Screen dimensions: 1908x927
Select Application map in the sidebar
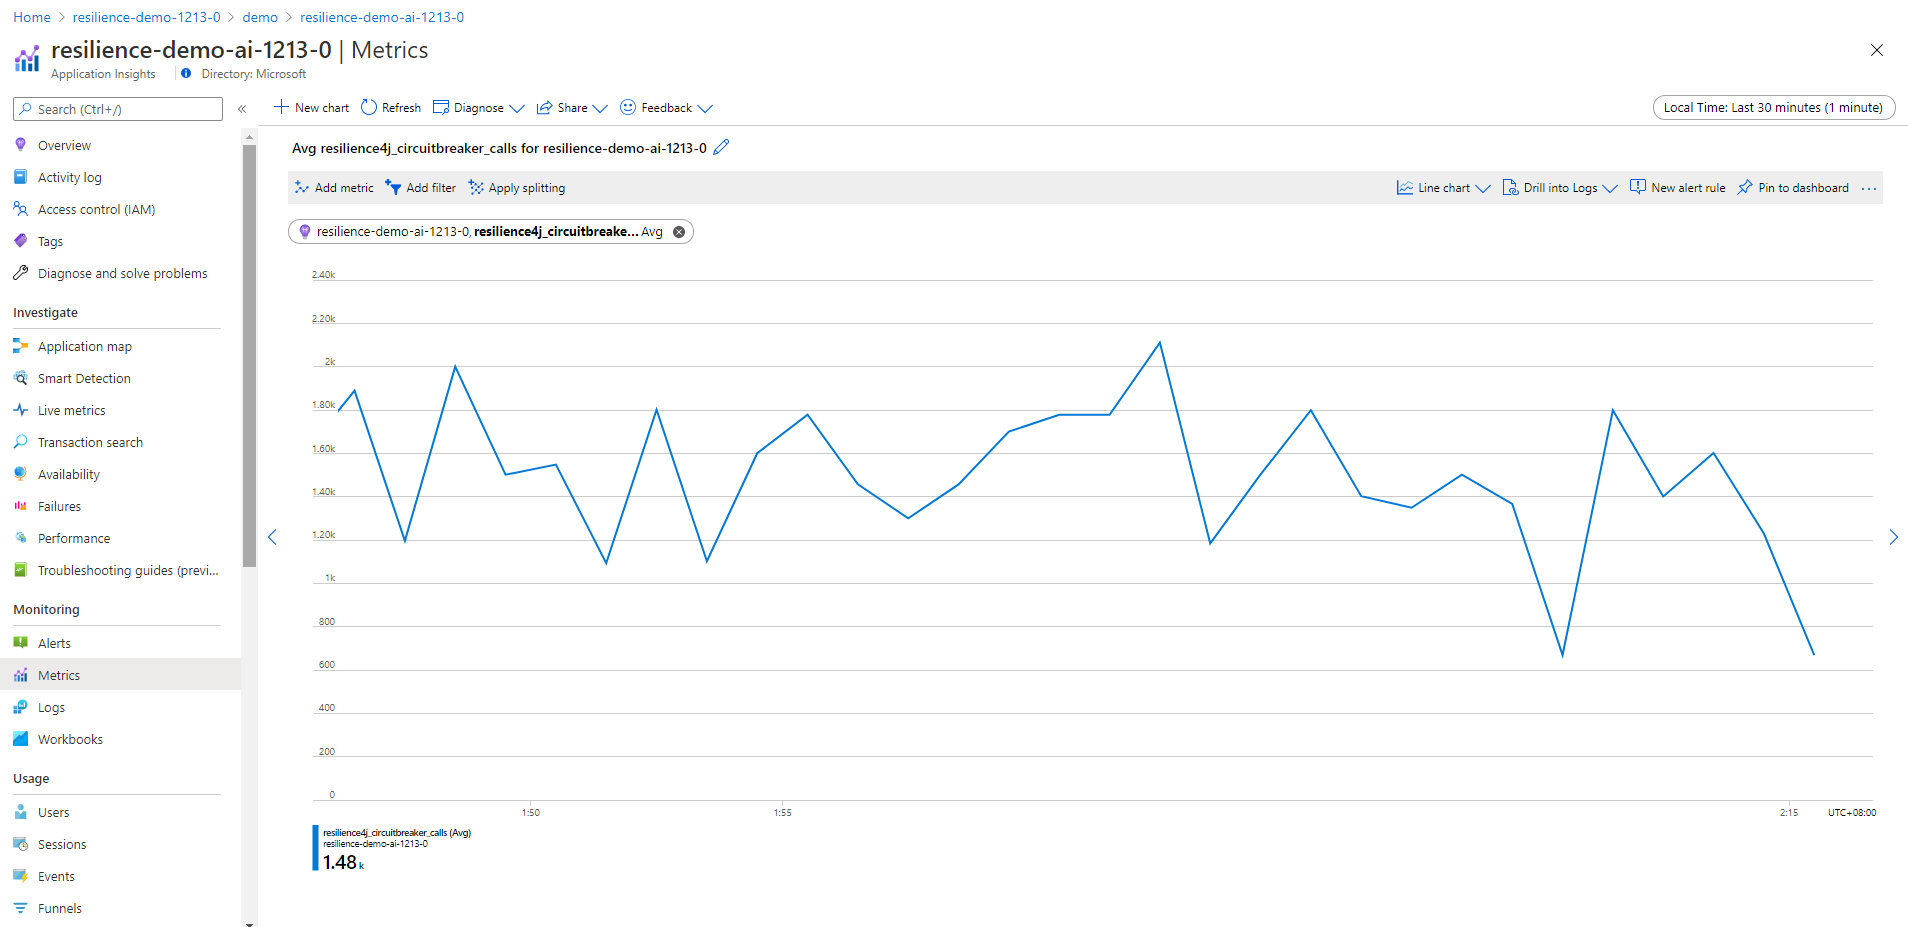84,347
